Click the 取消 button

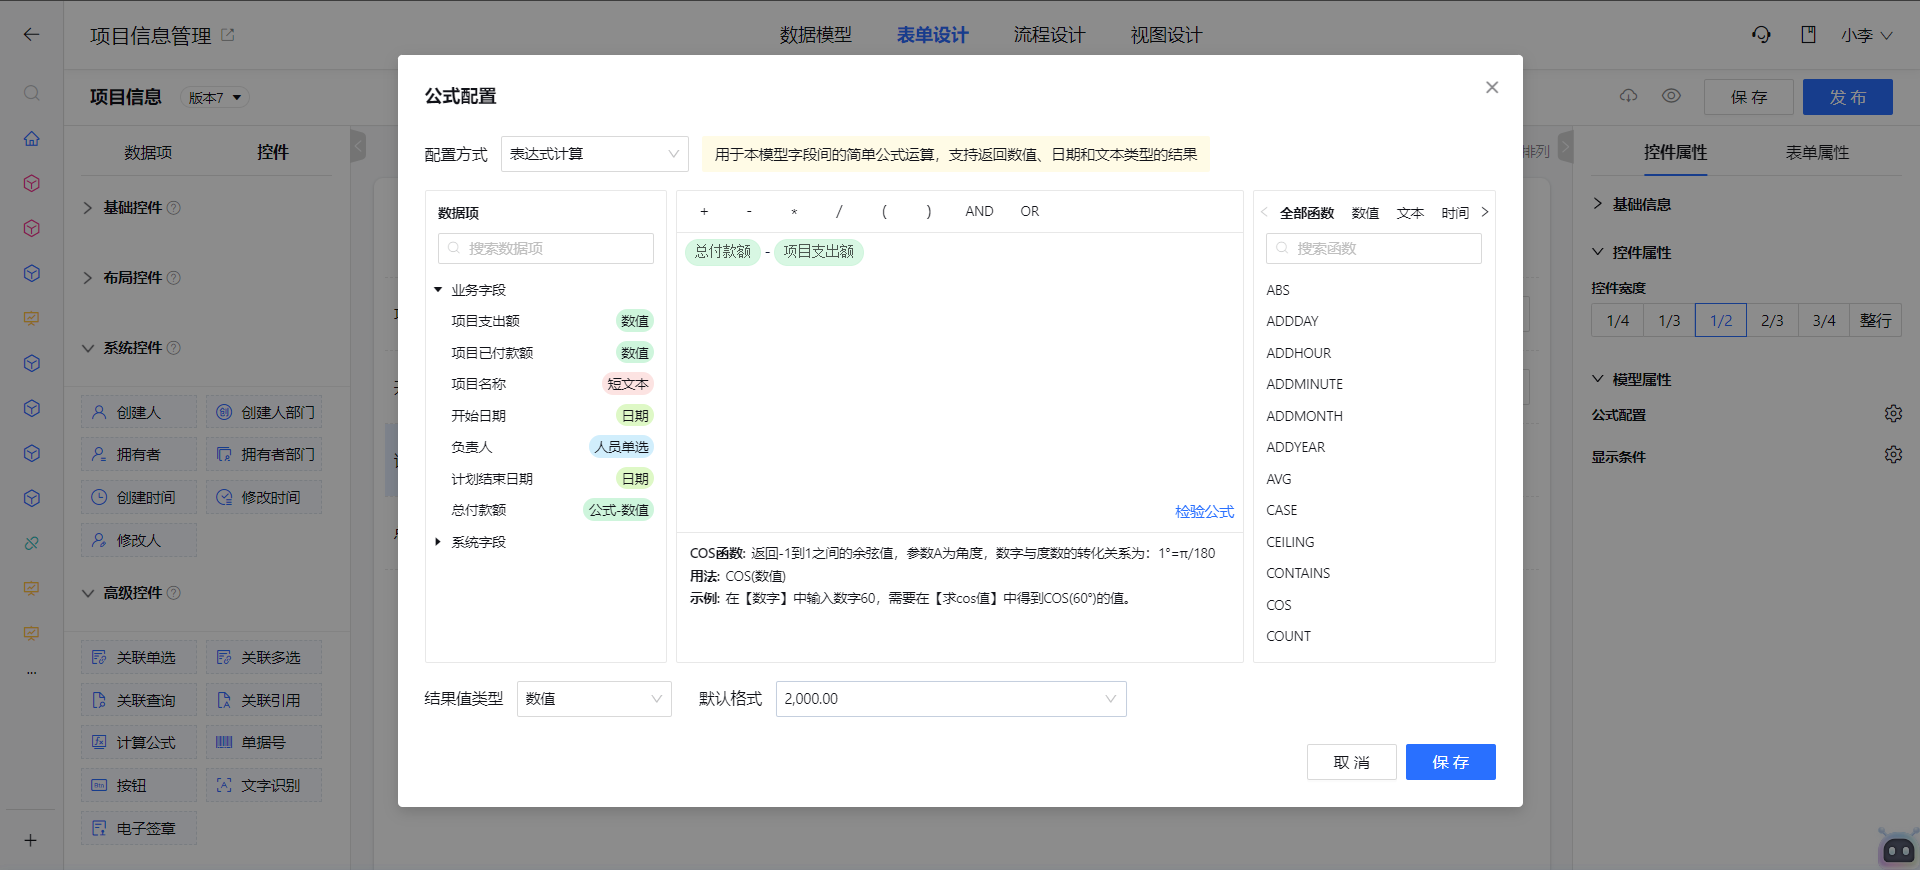tap(1351, 762)
